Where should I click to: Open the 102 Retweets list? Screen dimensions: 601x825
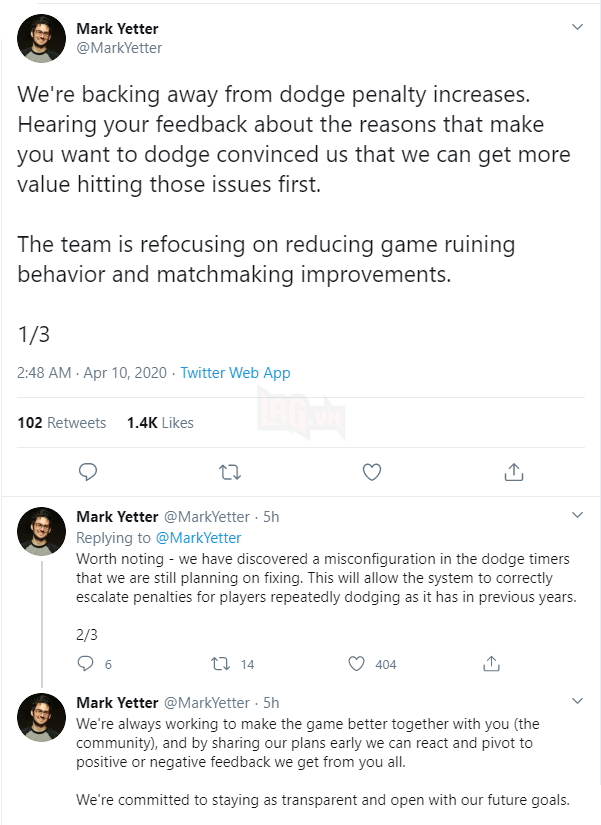click(x=62, y=422)
